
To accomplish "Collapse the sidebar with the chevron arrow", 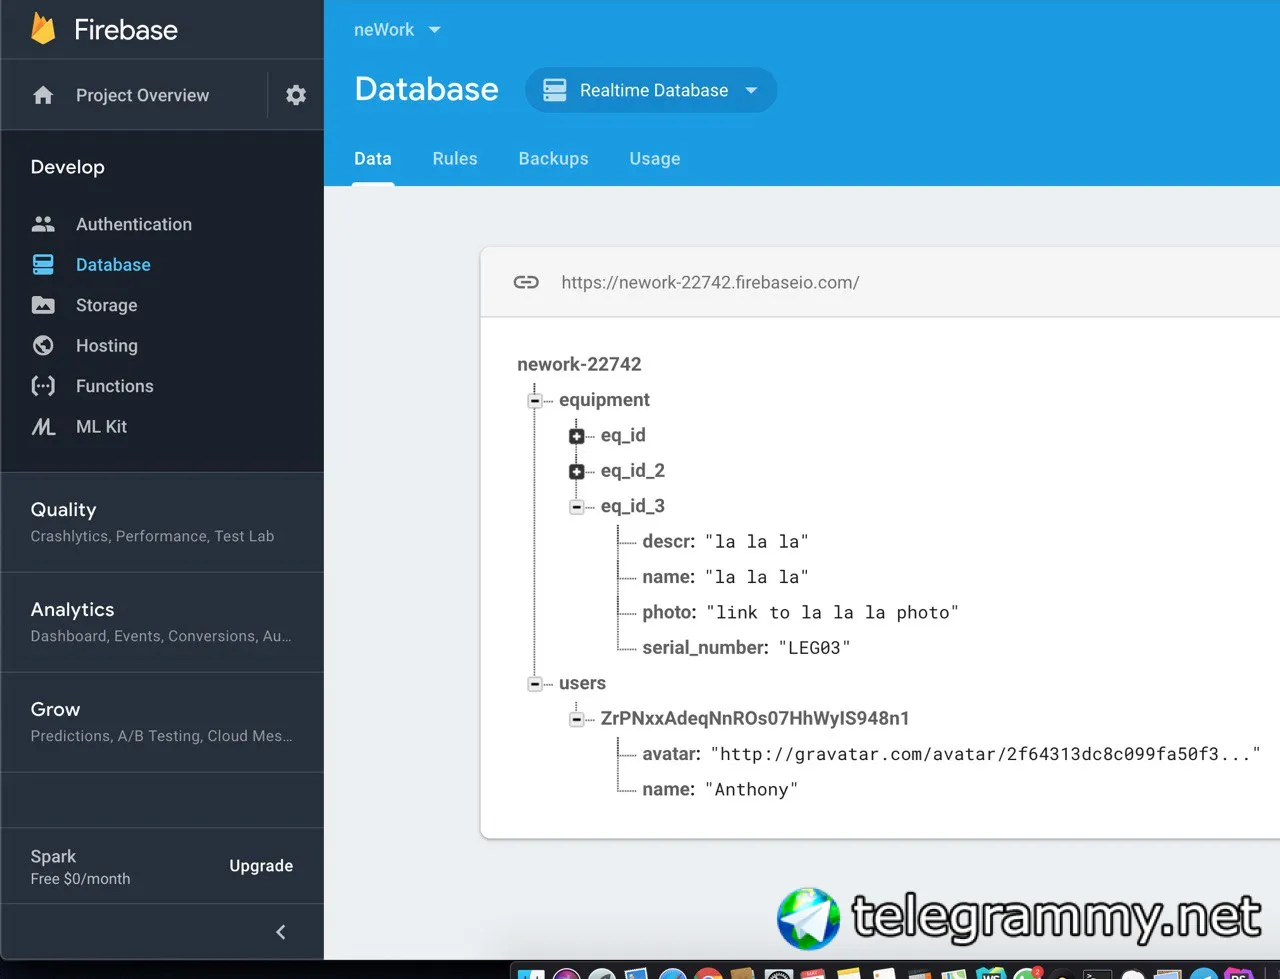I will tap(281, 932).
